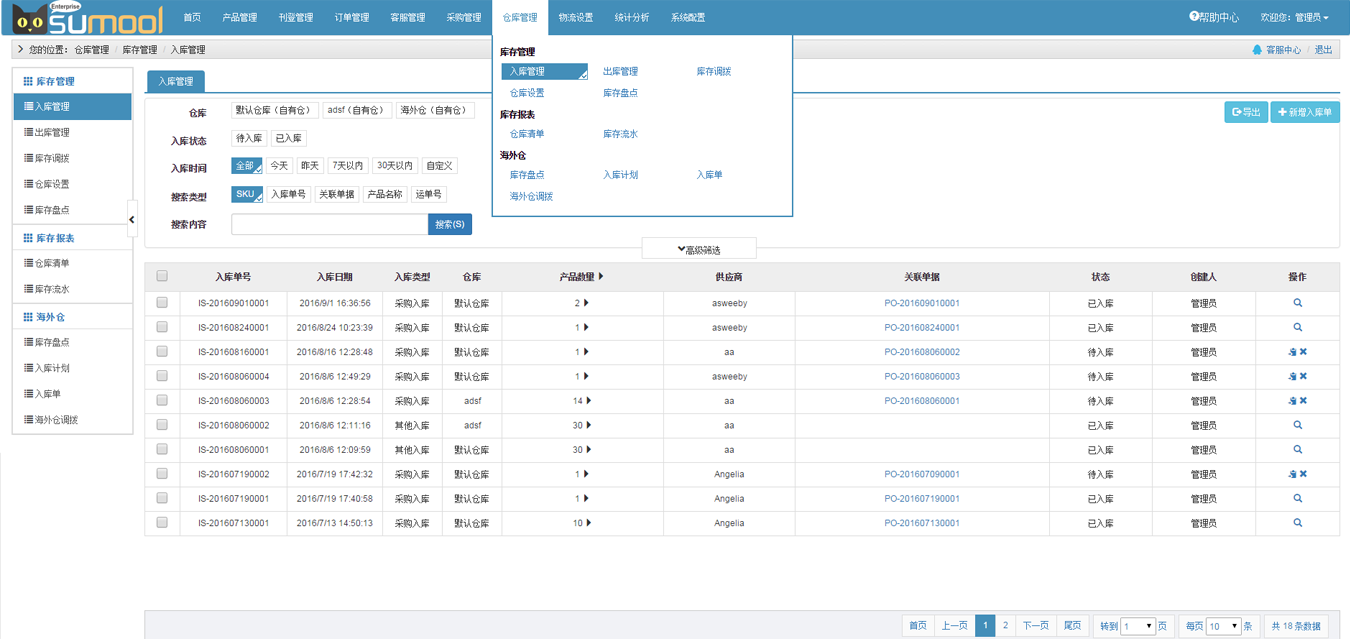The height and width of the screenshot is (639, 1350).
Task: Click the delete X icon for IS-201607190002
Action: point(1303,474)
